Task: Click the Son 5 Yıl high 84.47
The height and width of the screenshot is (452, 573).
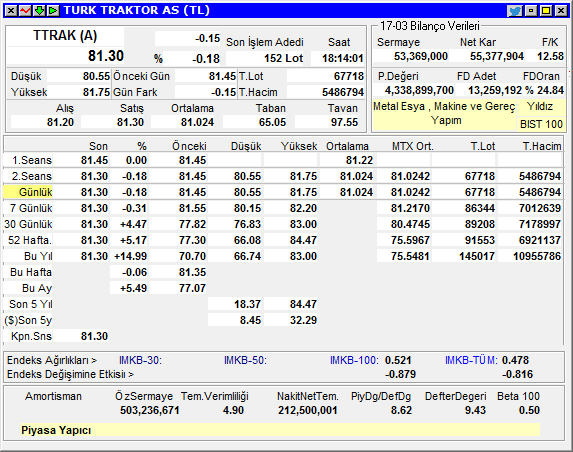Action: [x=303, y=304]
